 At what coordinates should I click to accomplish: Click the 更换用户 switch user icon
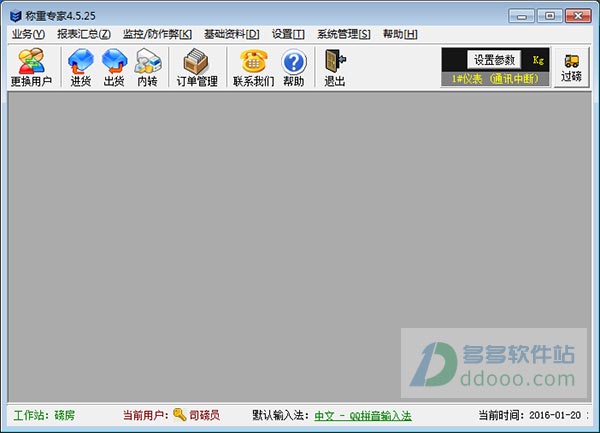(31, 61)
